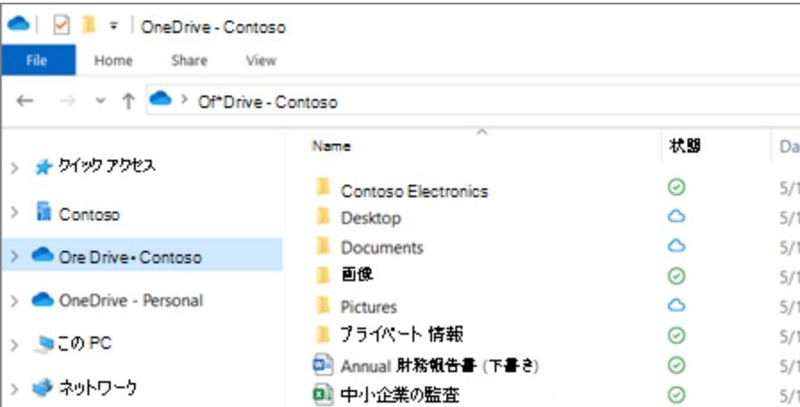Switch to the Share ribbon tab
Viewport: 800px width, 407px height.
[x=189, y=61]
